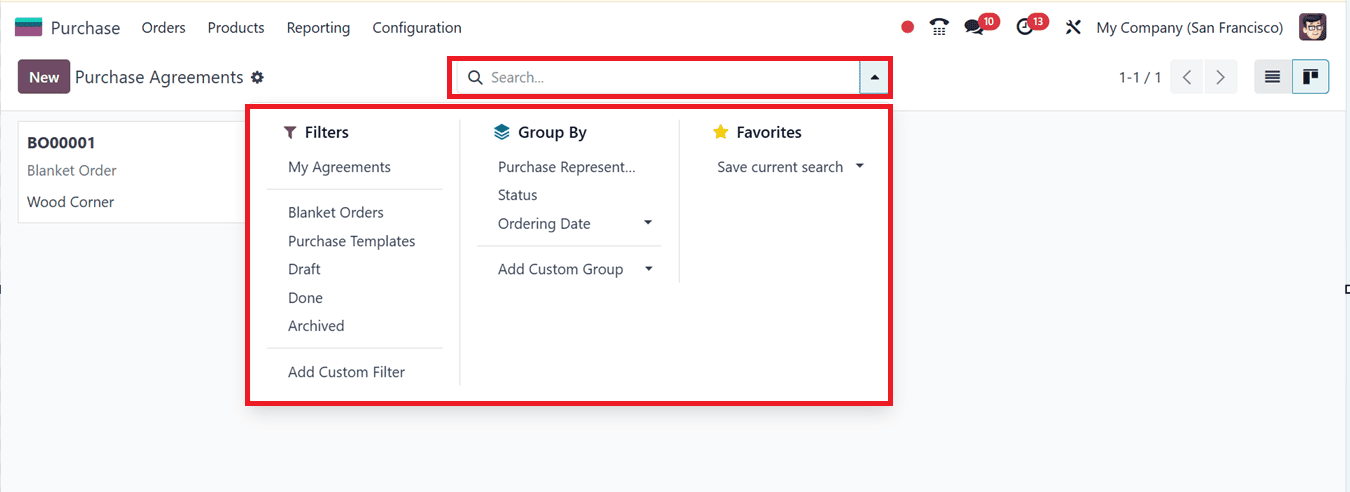Screen dimensions: 1350x492
Task: Filter by Blanket Orders
Action: click(336, 212)
